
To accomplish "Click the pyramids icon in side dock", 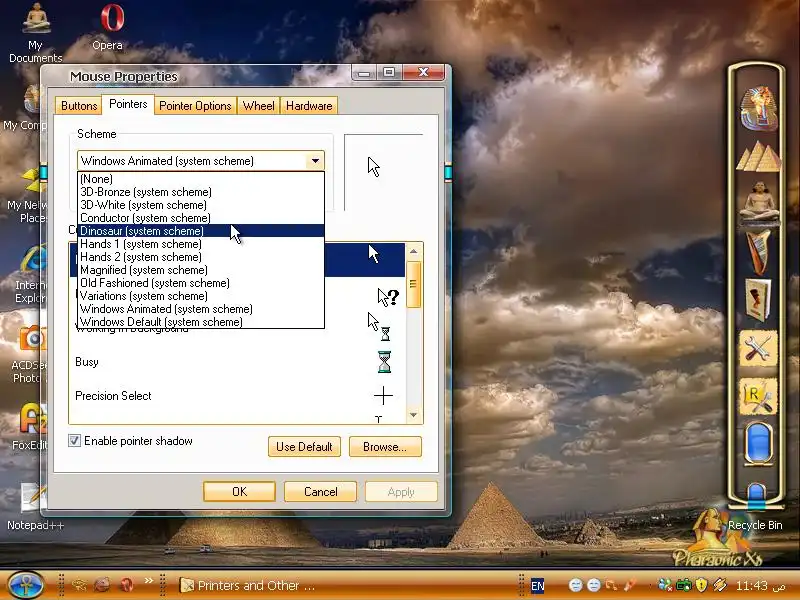I will pos(759,157).
